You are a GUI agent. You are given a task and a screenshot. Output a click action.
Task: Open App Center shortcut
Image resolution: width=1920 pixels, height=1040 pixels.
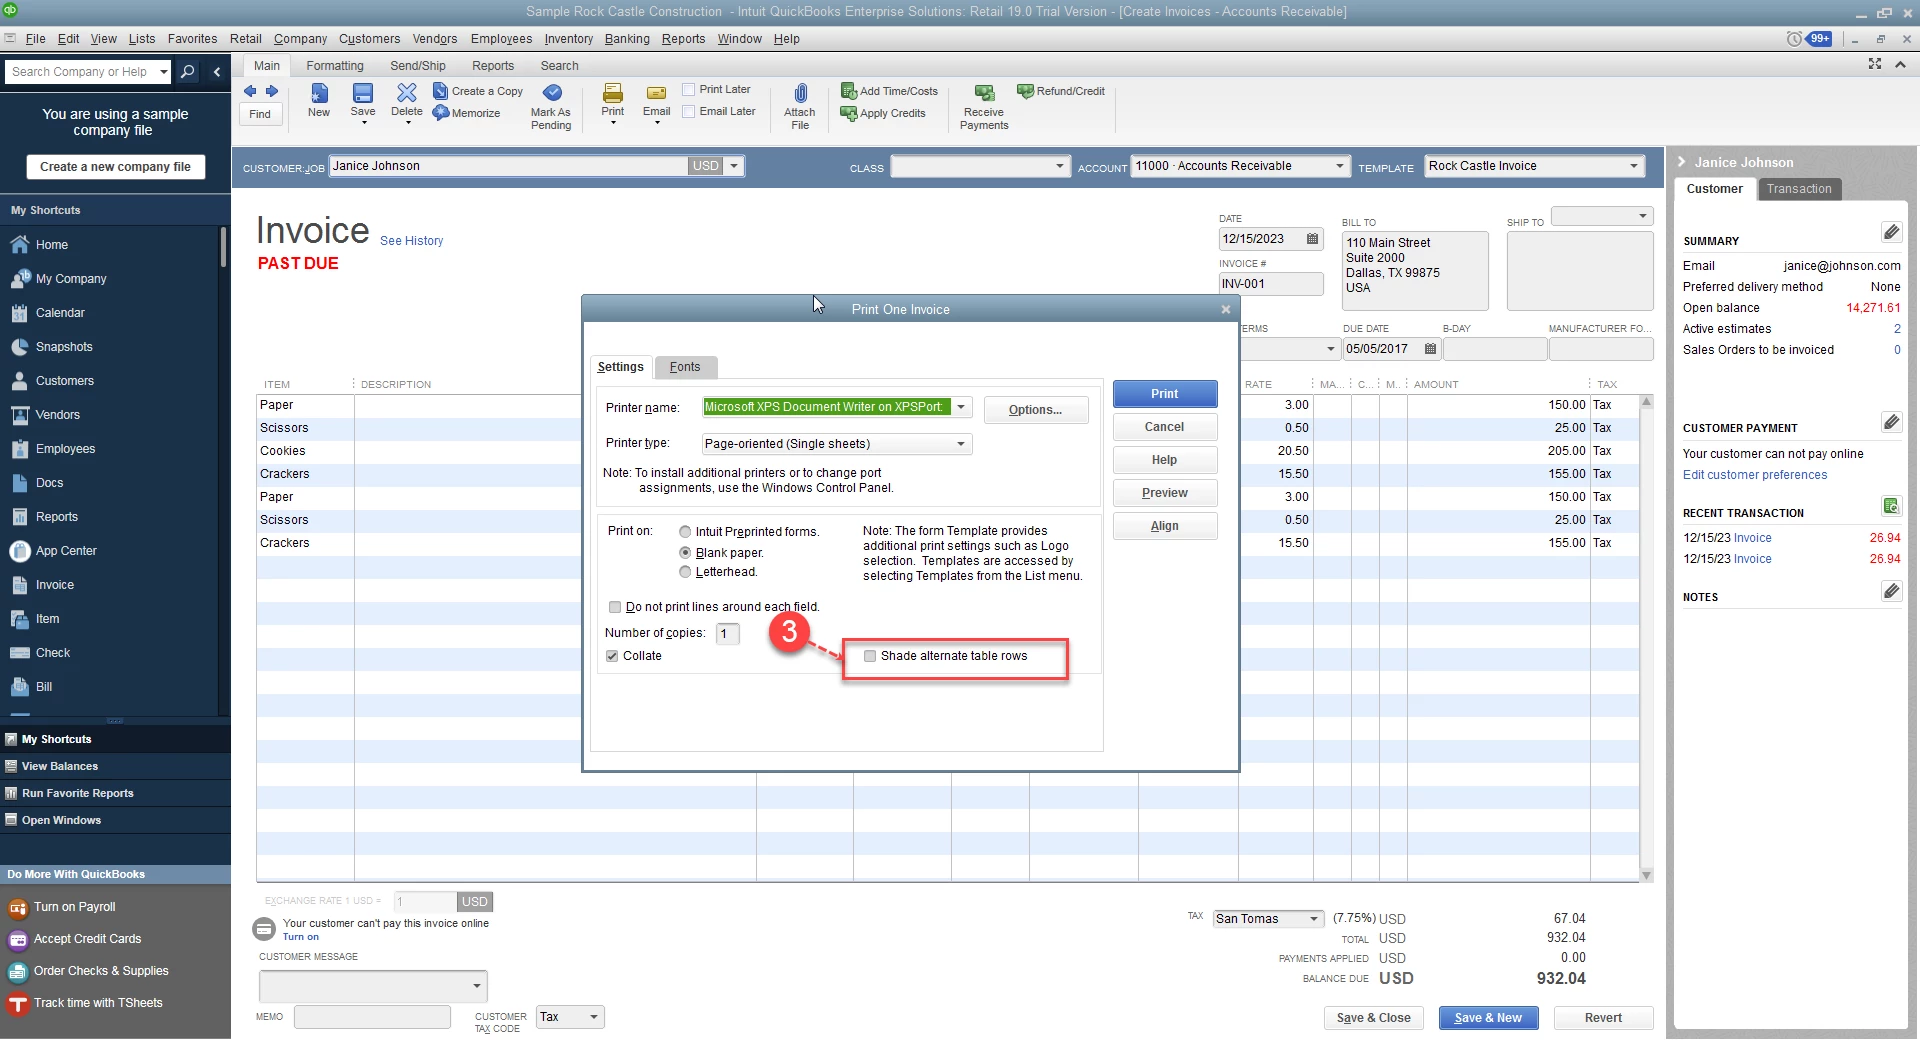66,551
